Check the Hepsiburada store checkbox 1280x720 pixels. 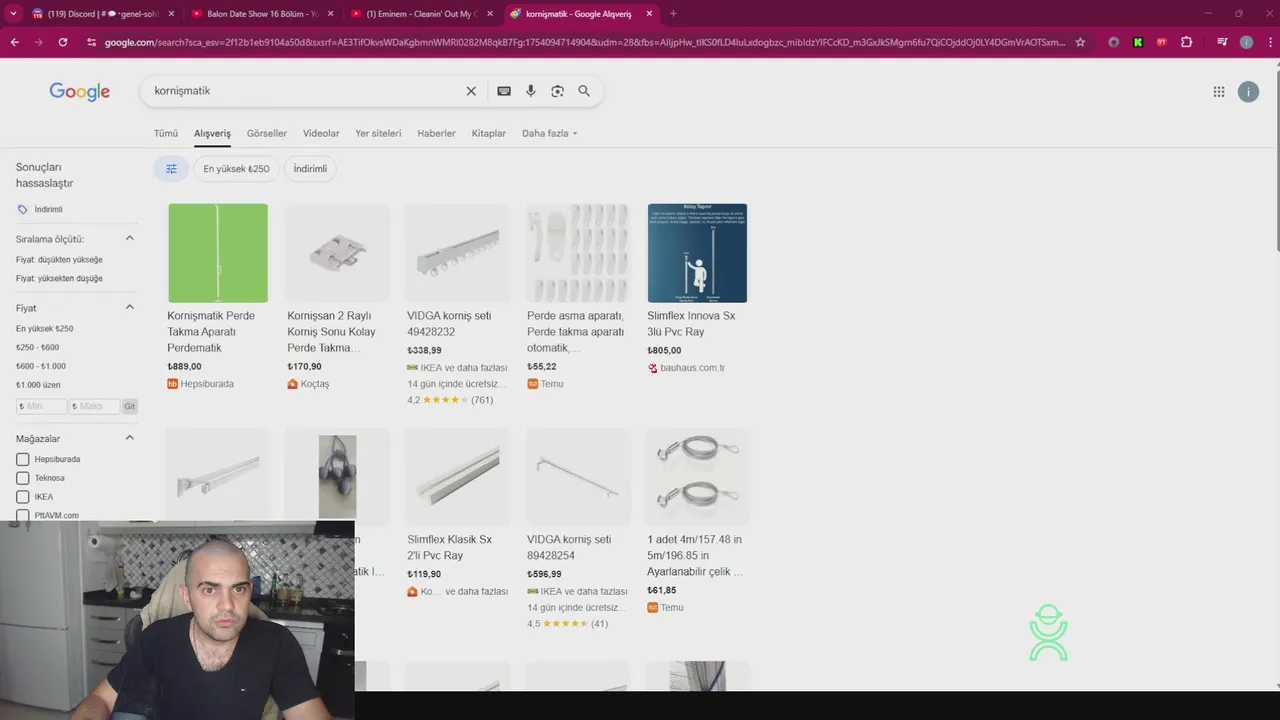[23, 459]
